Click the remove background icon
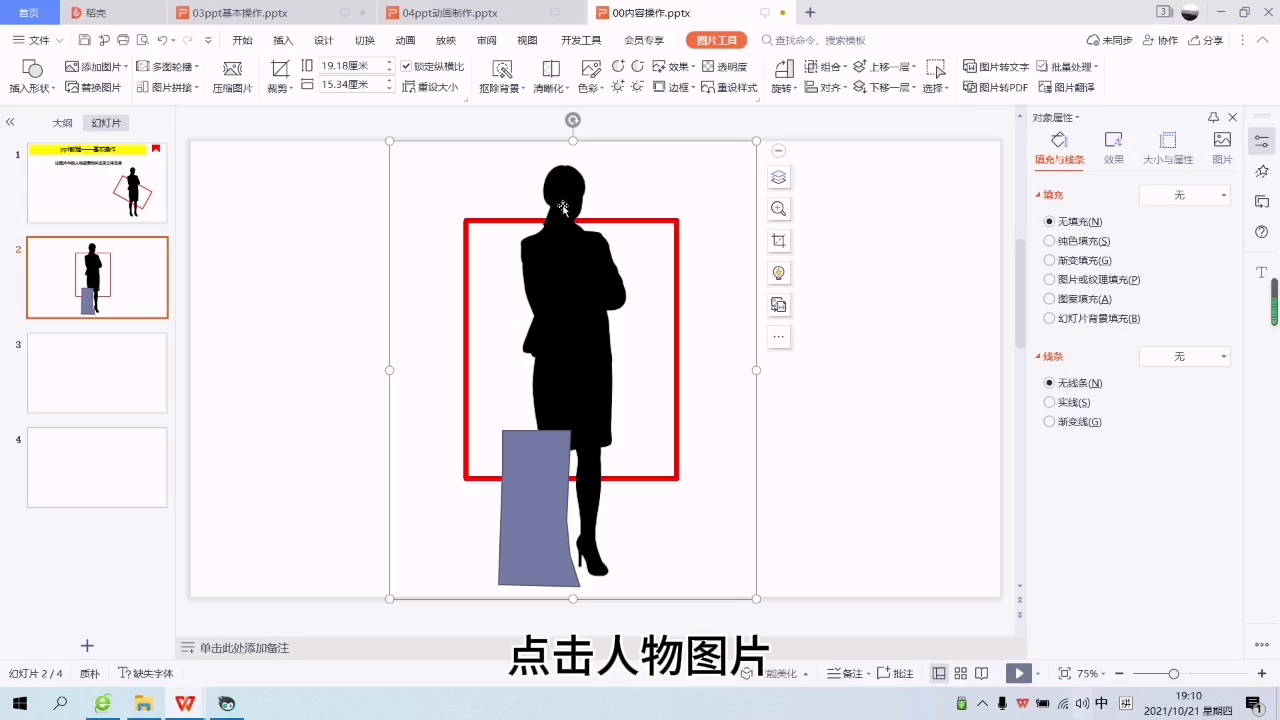Image resolution: width=1280 pixels, height=720 pixels. [502, 70]
